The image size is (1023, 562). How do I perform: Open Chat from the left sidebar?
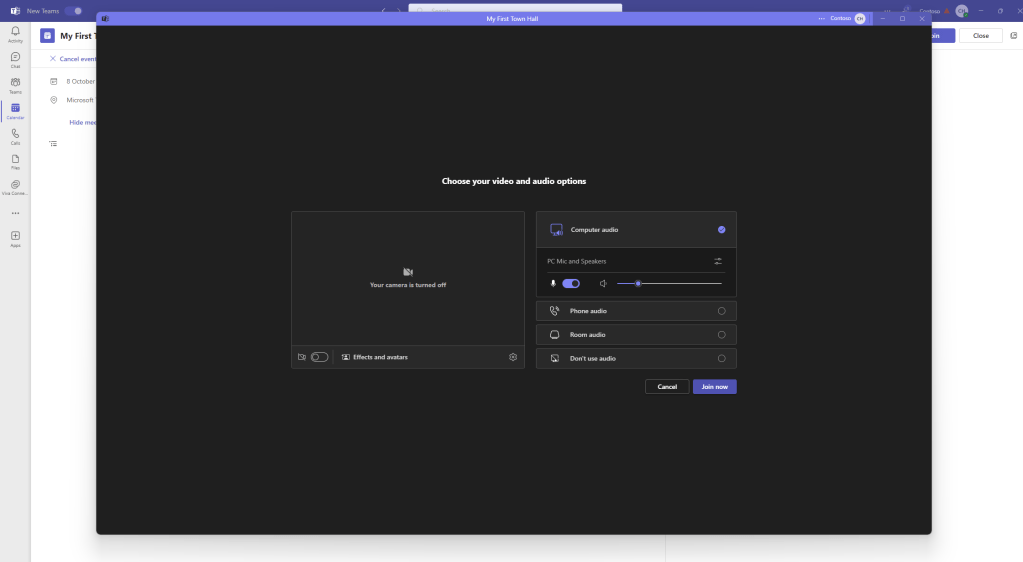coord(15,60)
